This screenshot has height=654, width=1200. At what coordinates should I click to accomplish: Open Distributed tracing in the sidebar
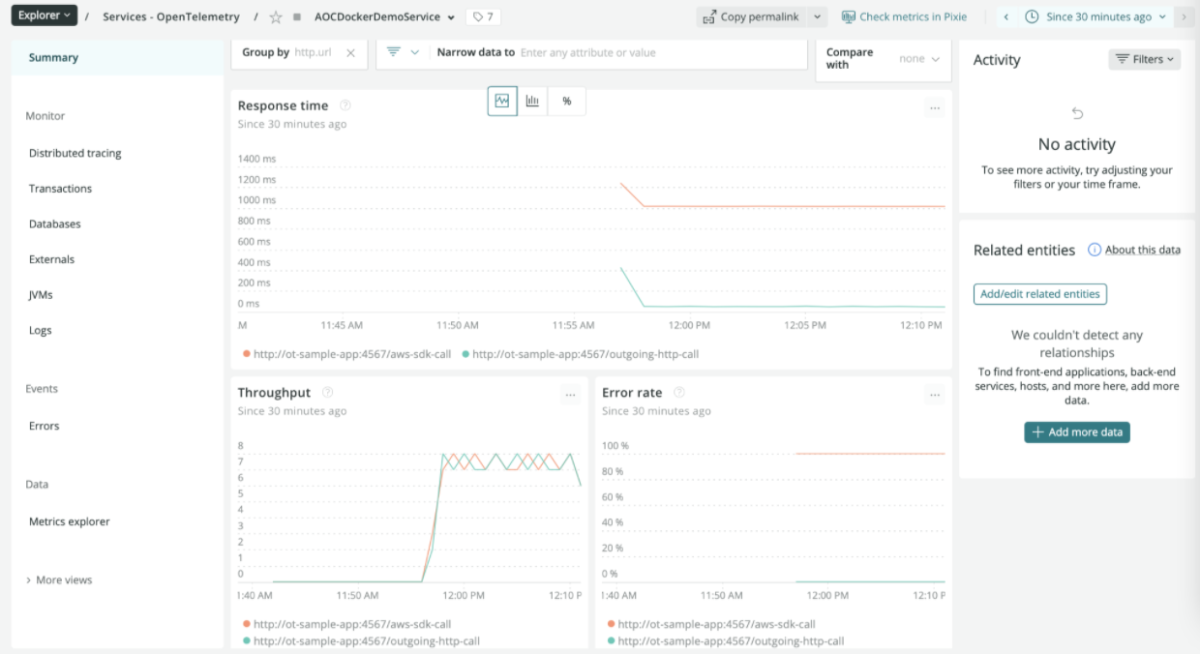tap(75, 153)
